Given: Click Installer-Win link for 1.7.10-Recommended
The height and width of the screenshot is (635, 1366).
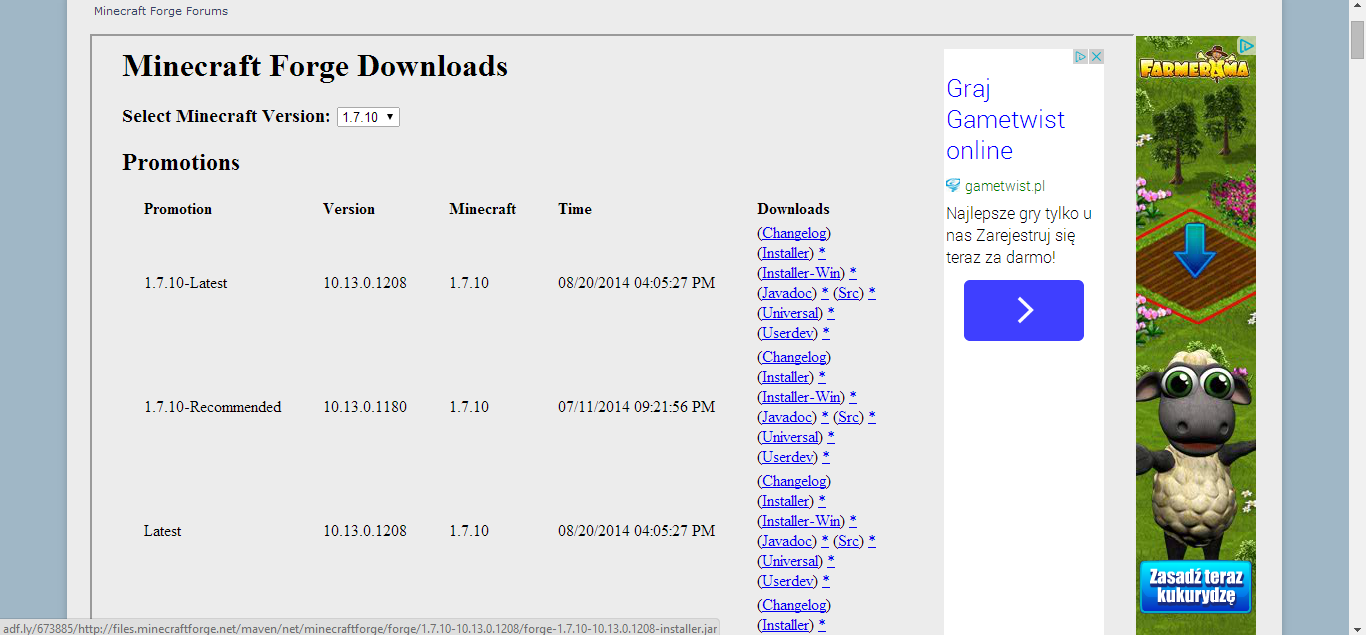Looking at the screenshot, I should (x=801, y=397).
